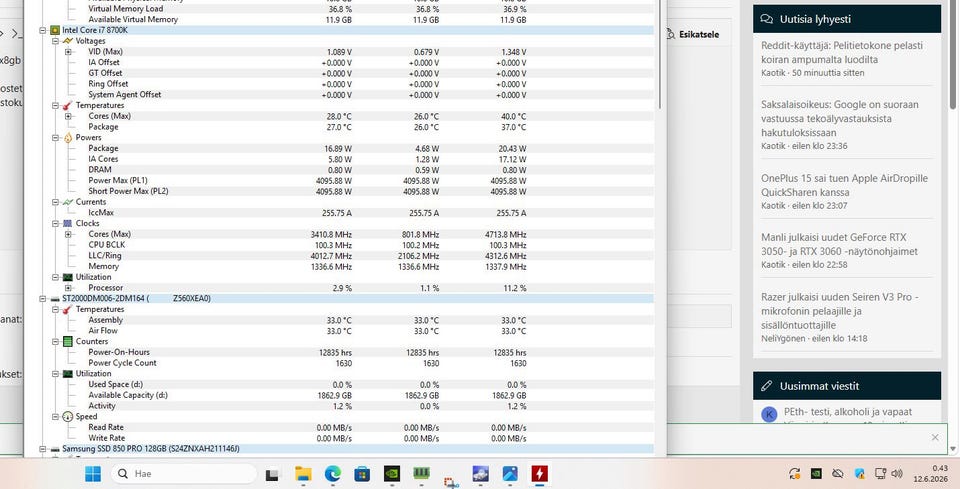Image resolution: width=960 pixels, height=489 pixels.
Task: Click the K user avatar
Action: [x=769, y=414]
